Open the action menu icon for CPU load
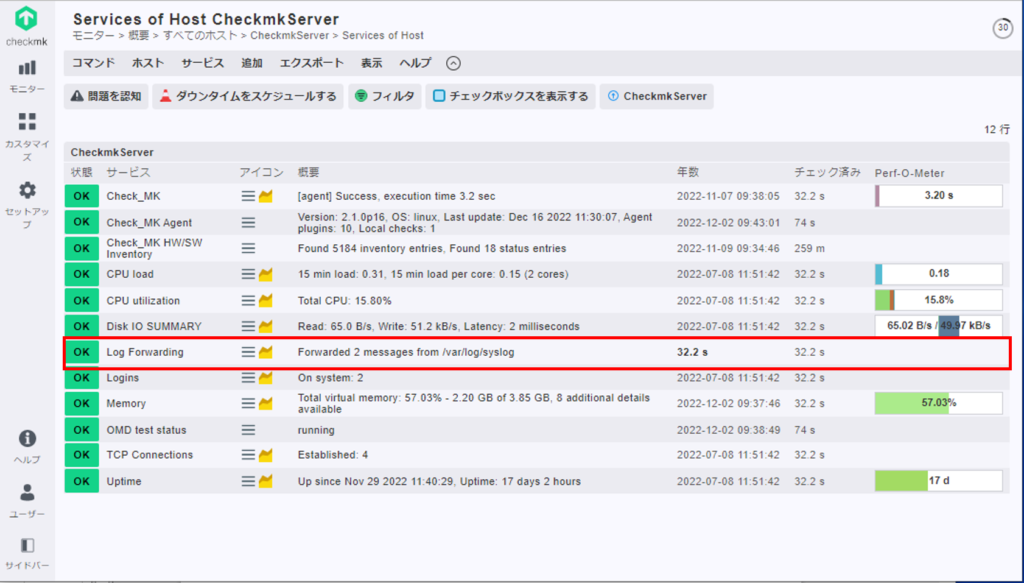 [248, 274]
